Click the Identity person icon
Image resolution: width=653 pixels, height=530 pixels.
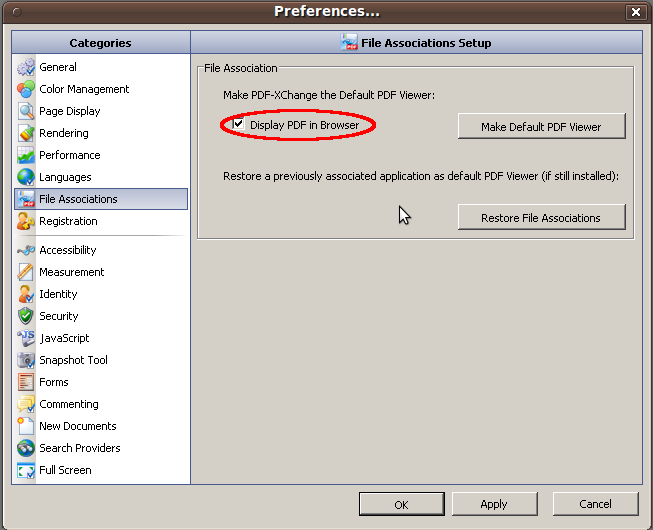[26, 294]
